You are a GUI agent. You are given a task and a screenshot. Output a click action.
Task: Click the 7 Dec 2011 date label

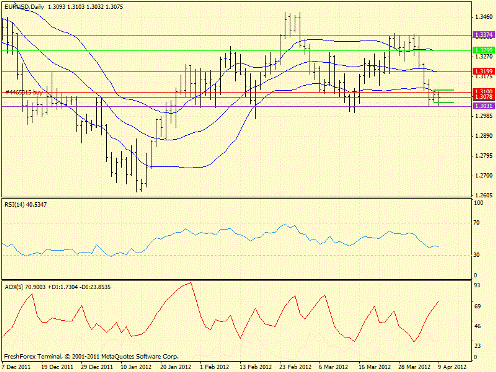[x=16, y=367]
